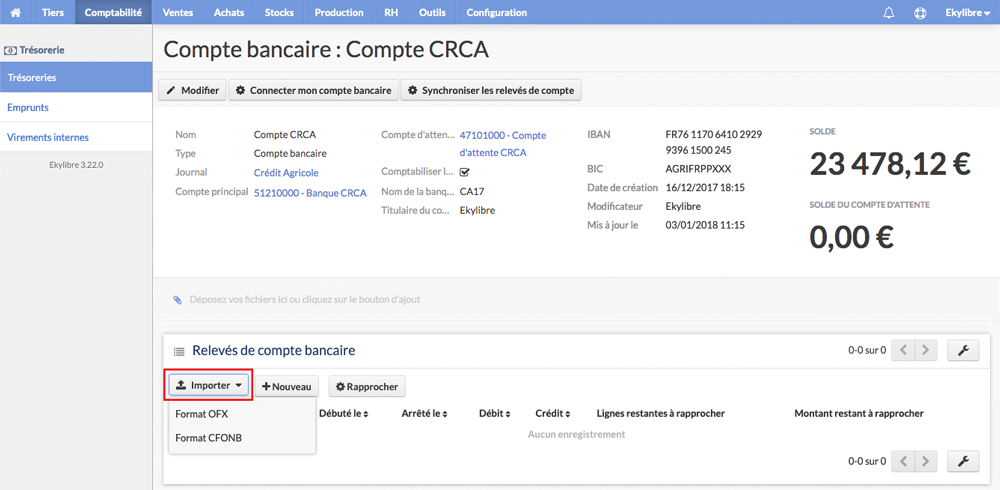Click the update date 03/01/2018 11:15

point(705,225)
